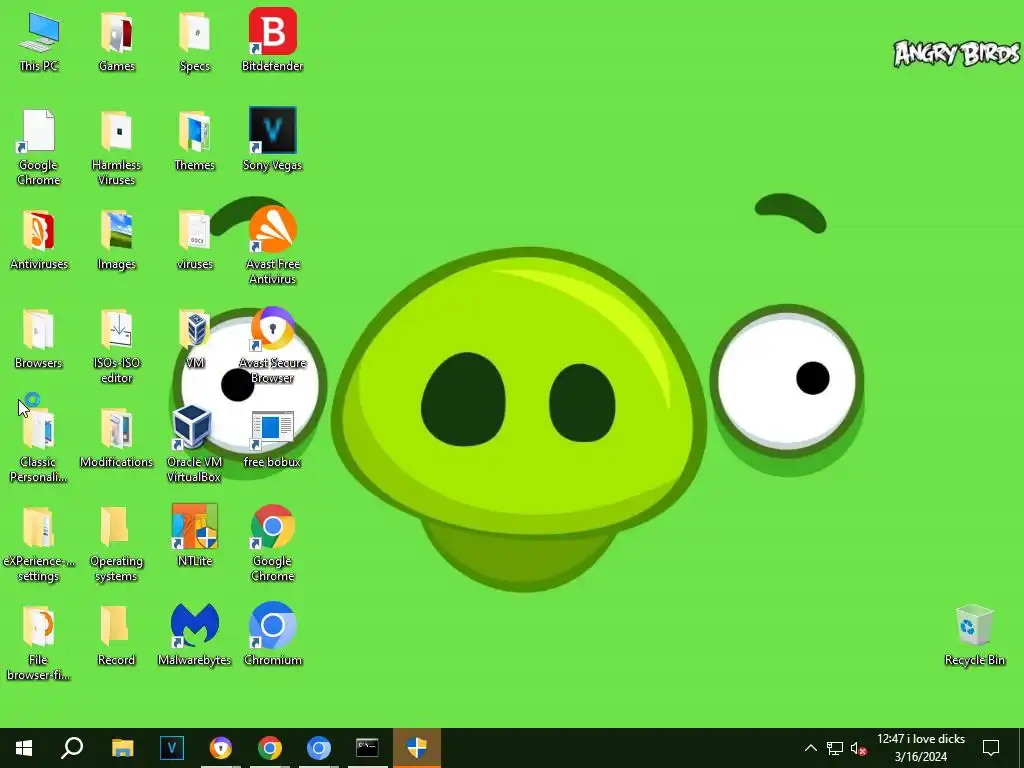
Task: Open the viruses folder
Action: click(x=195, y=240)
